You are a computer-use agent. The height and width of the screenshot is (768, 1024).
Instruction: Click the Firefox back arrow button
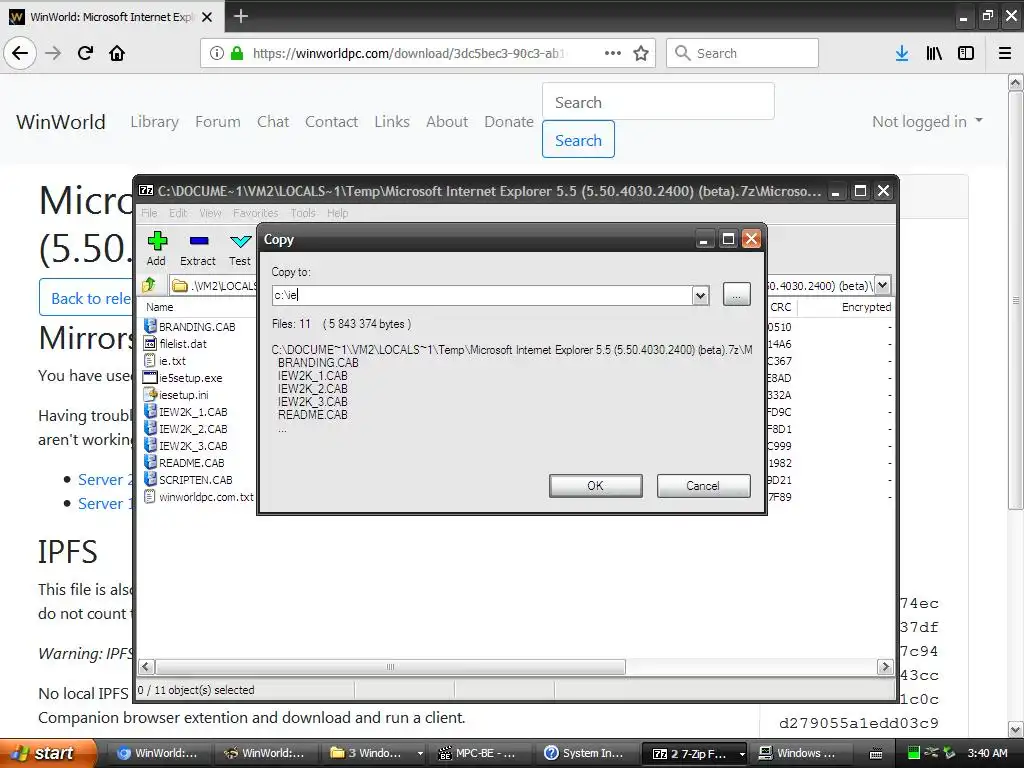click(x=20, y=53)
